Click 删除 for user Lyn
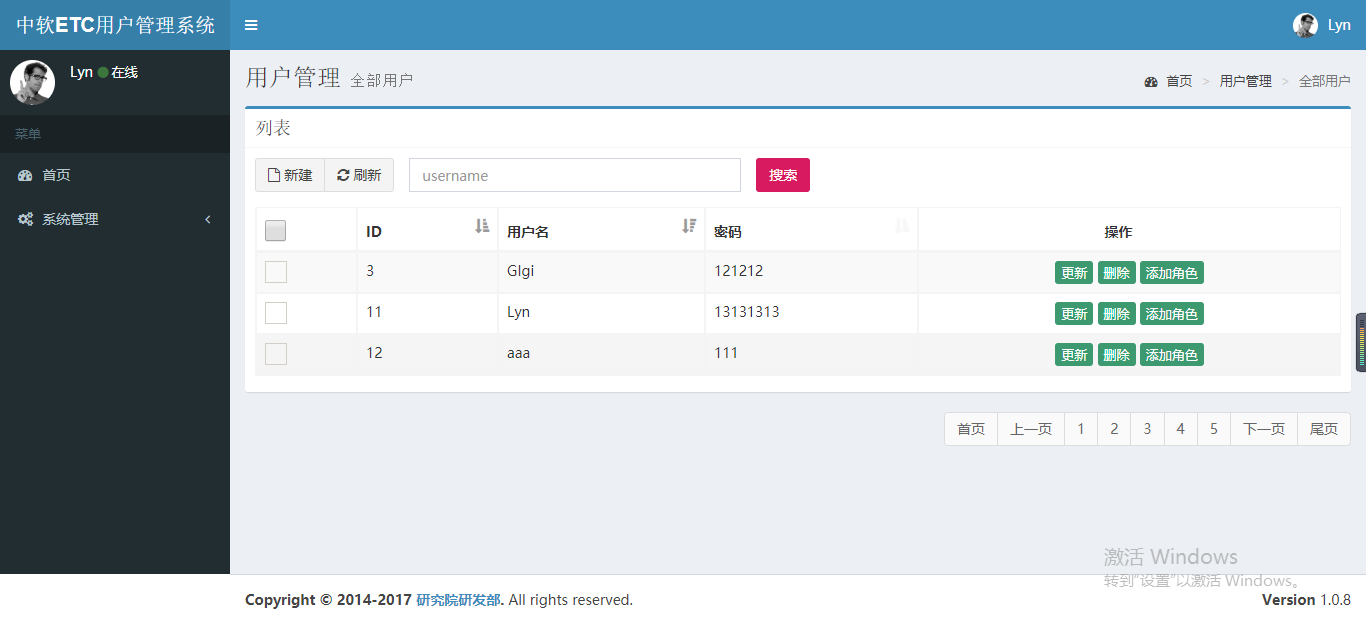Screen dimensions: 1366x625 [1116, 313]
